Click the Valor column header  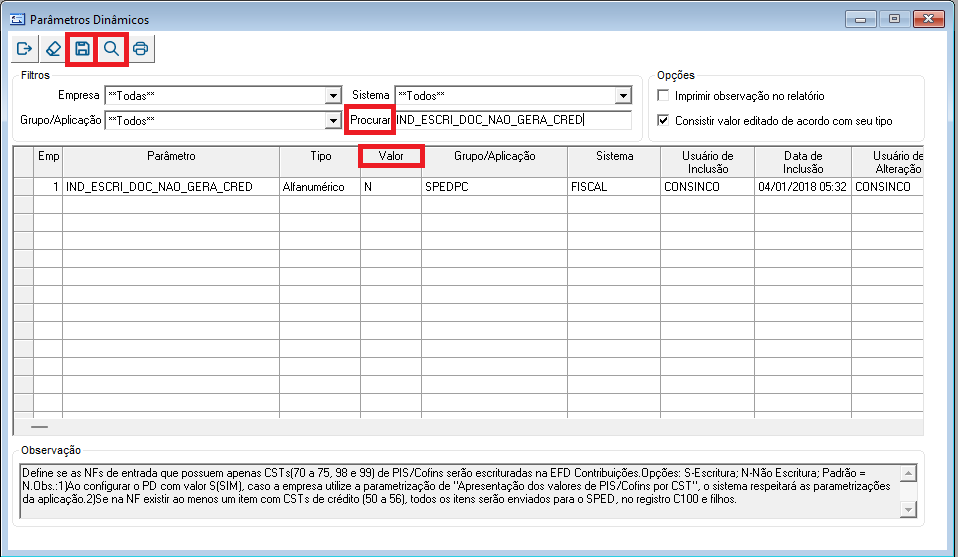coord(391,162)
